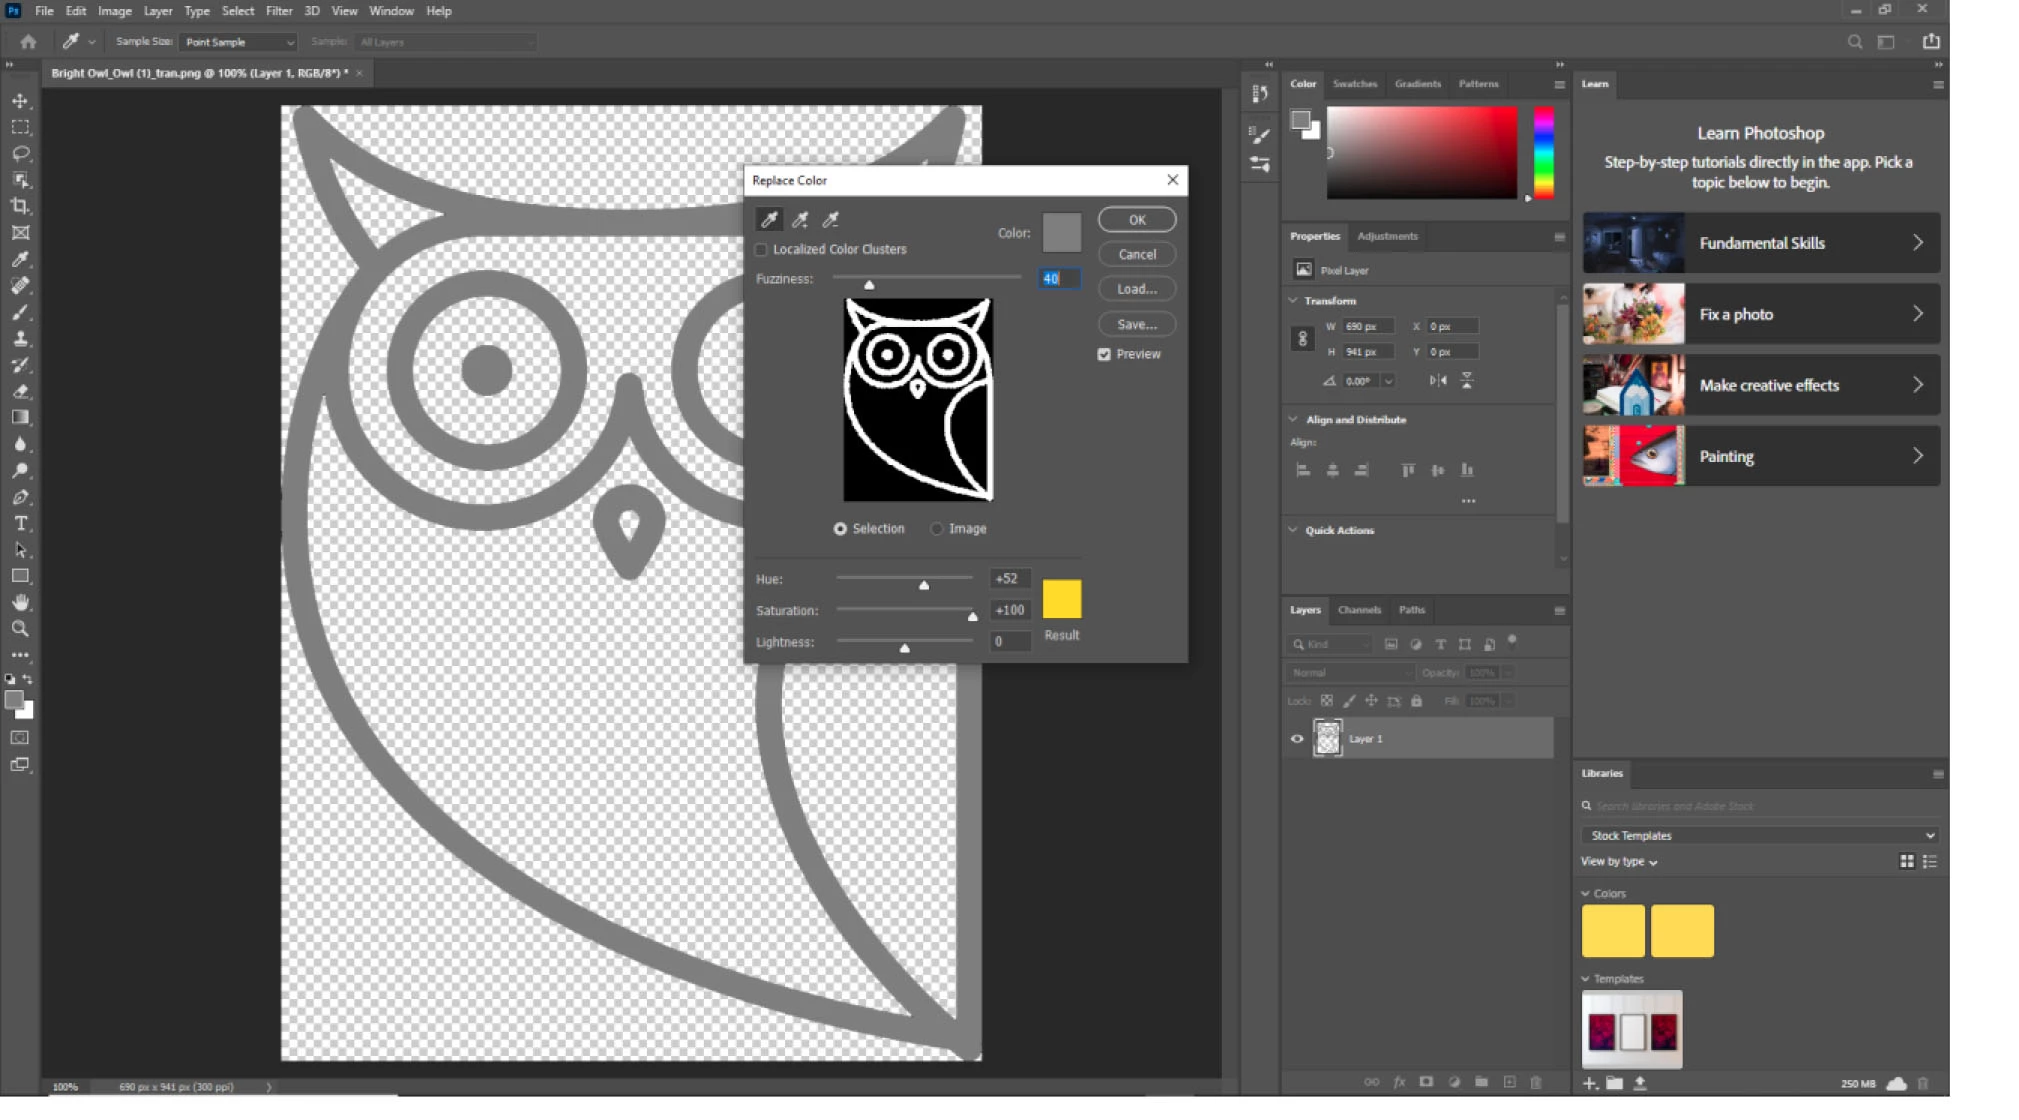Hide Layer 1 with eye icon
Screen dimensions: 2019x1120
coord(1297,739)
